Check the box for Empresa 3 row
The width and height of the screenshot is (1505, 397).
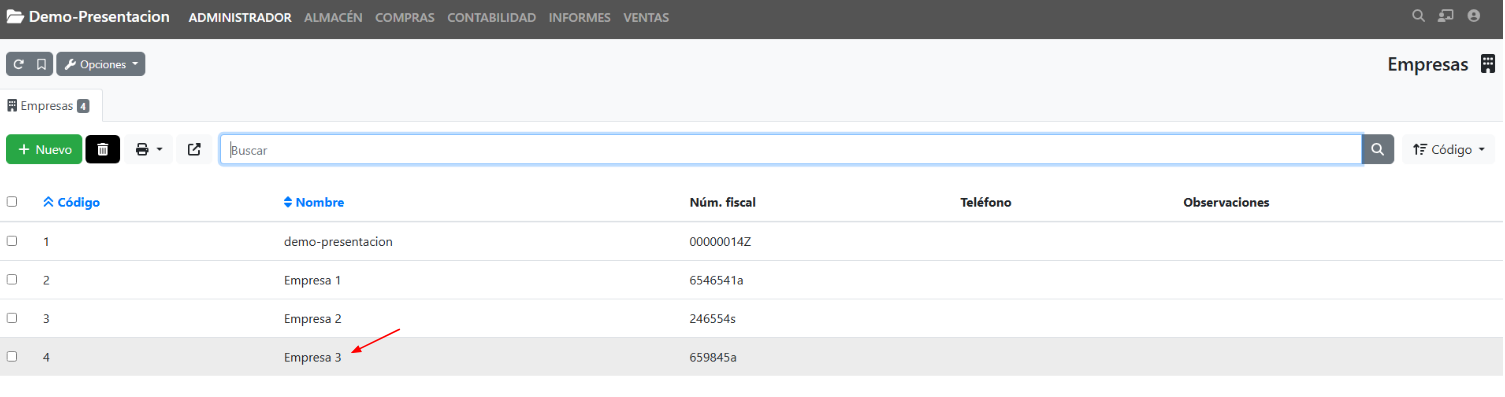(12, 356)
